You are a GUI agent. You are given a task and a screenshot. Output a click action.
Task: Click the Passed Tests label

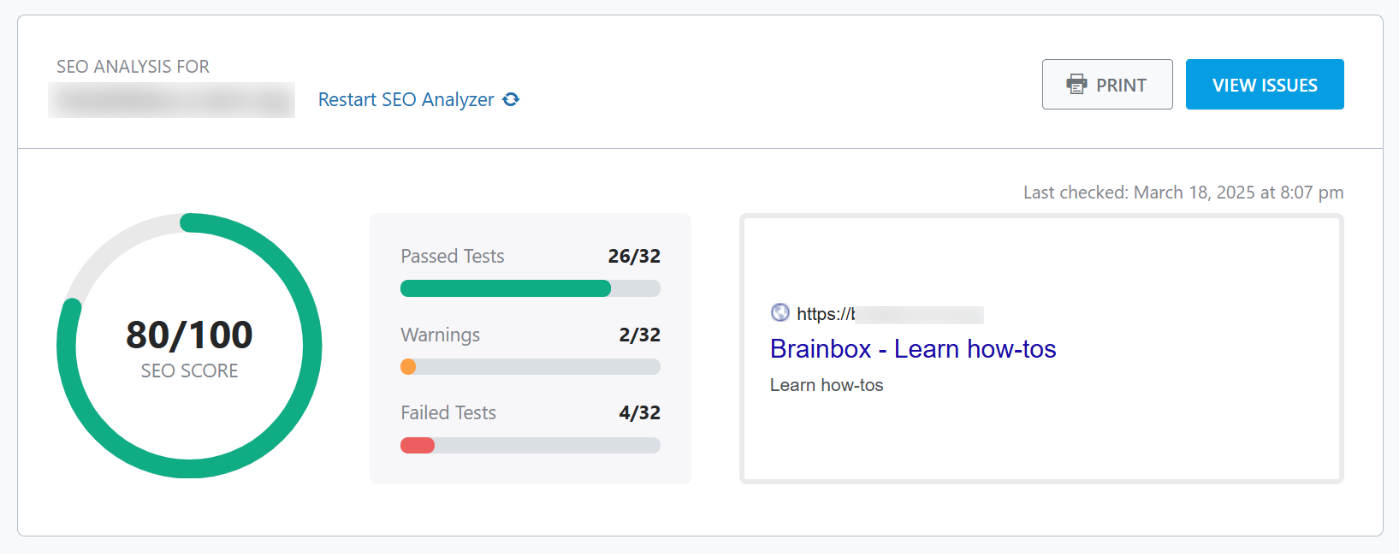click(x=452, y=256)
